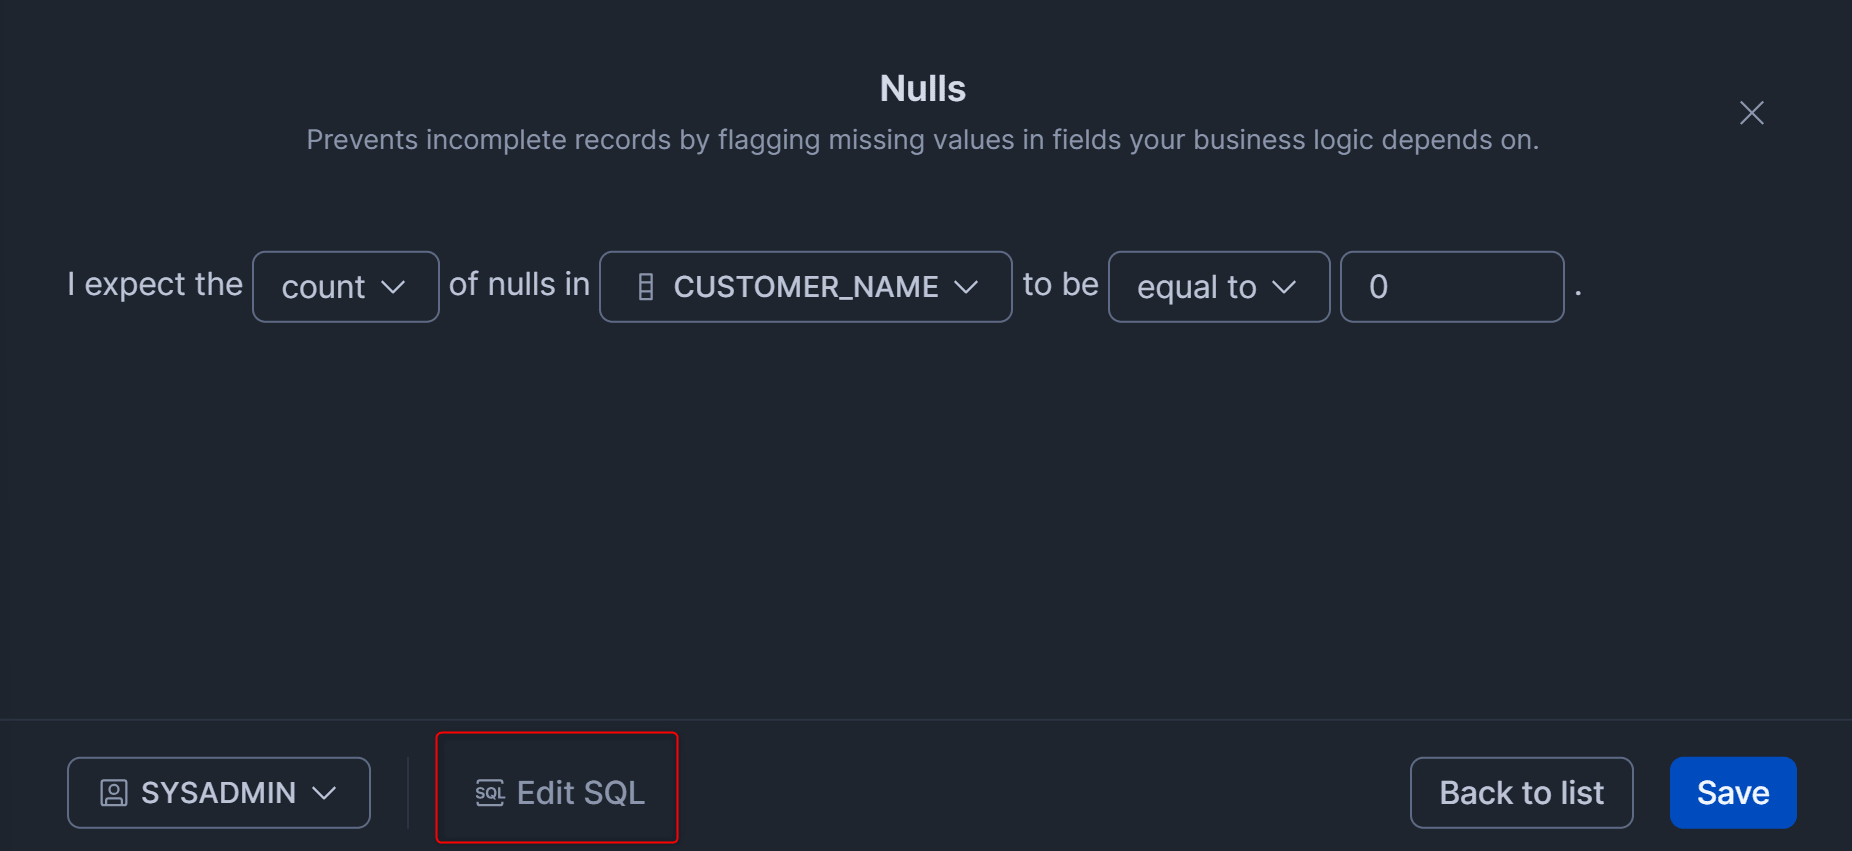Image resolution: width=1852 pixels, height=851 pixels.
Task: Focus the threshold value field containing 0
Action: [1451, 287]
